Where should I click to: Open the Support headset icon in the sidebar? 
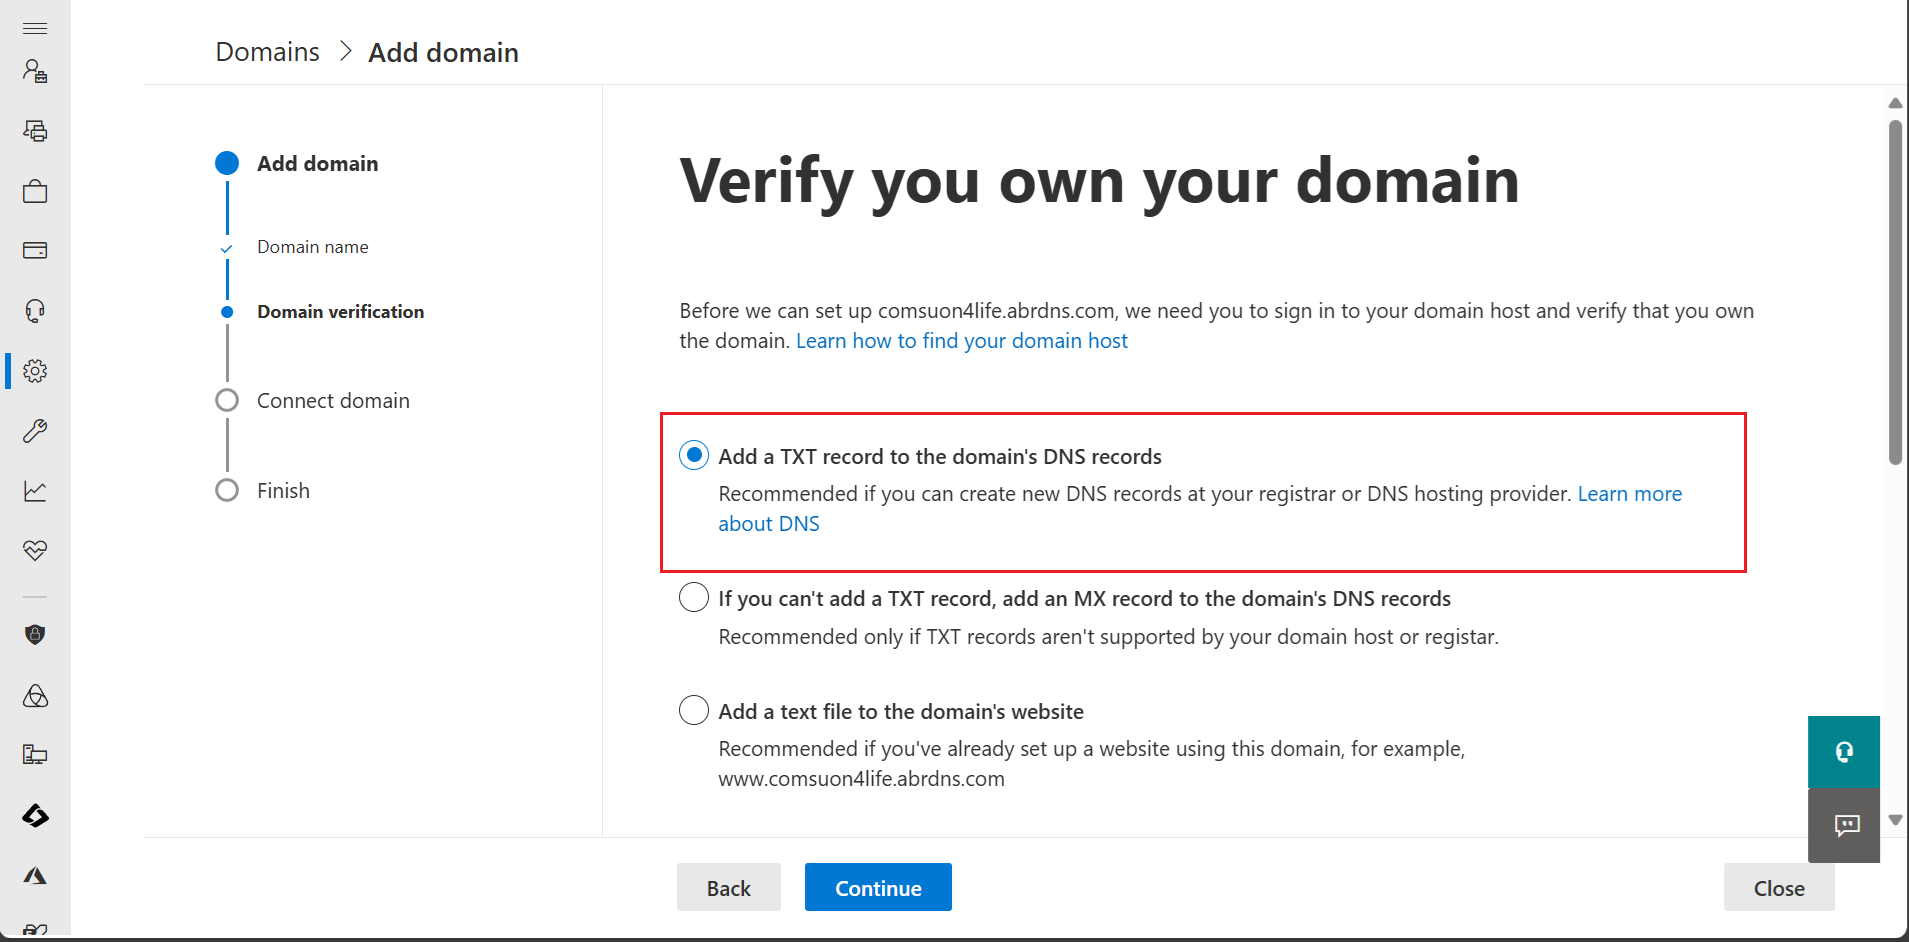tap(35, 311)
